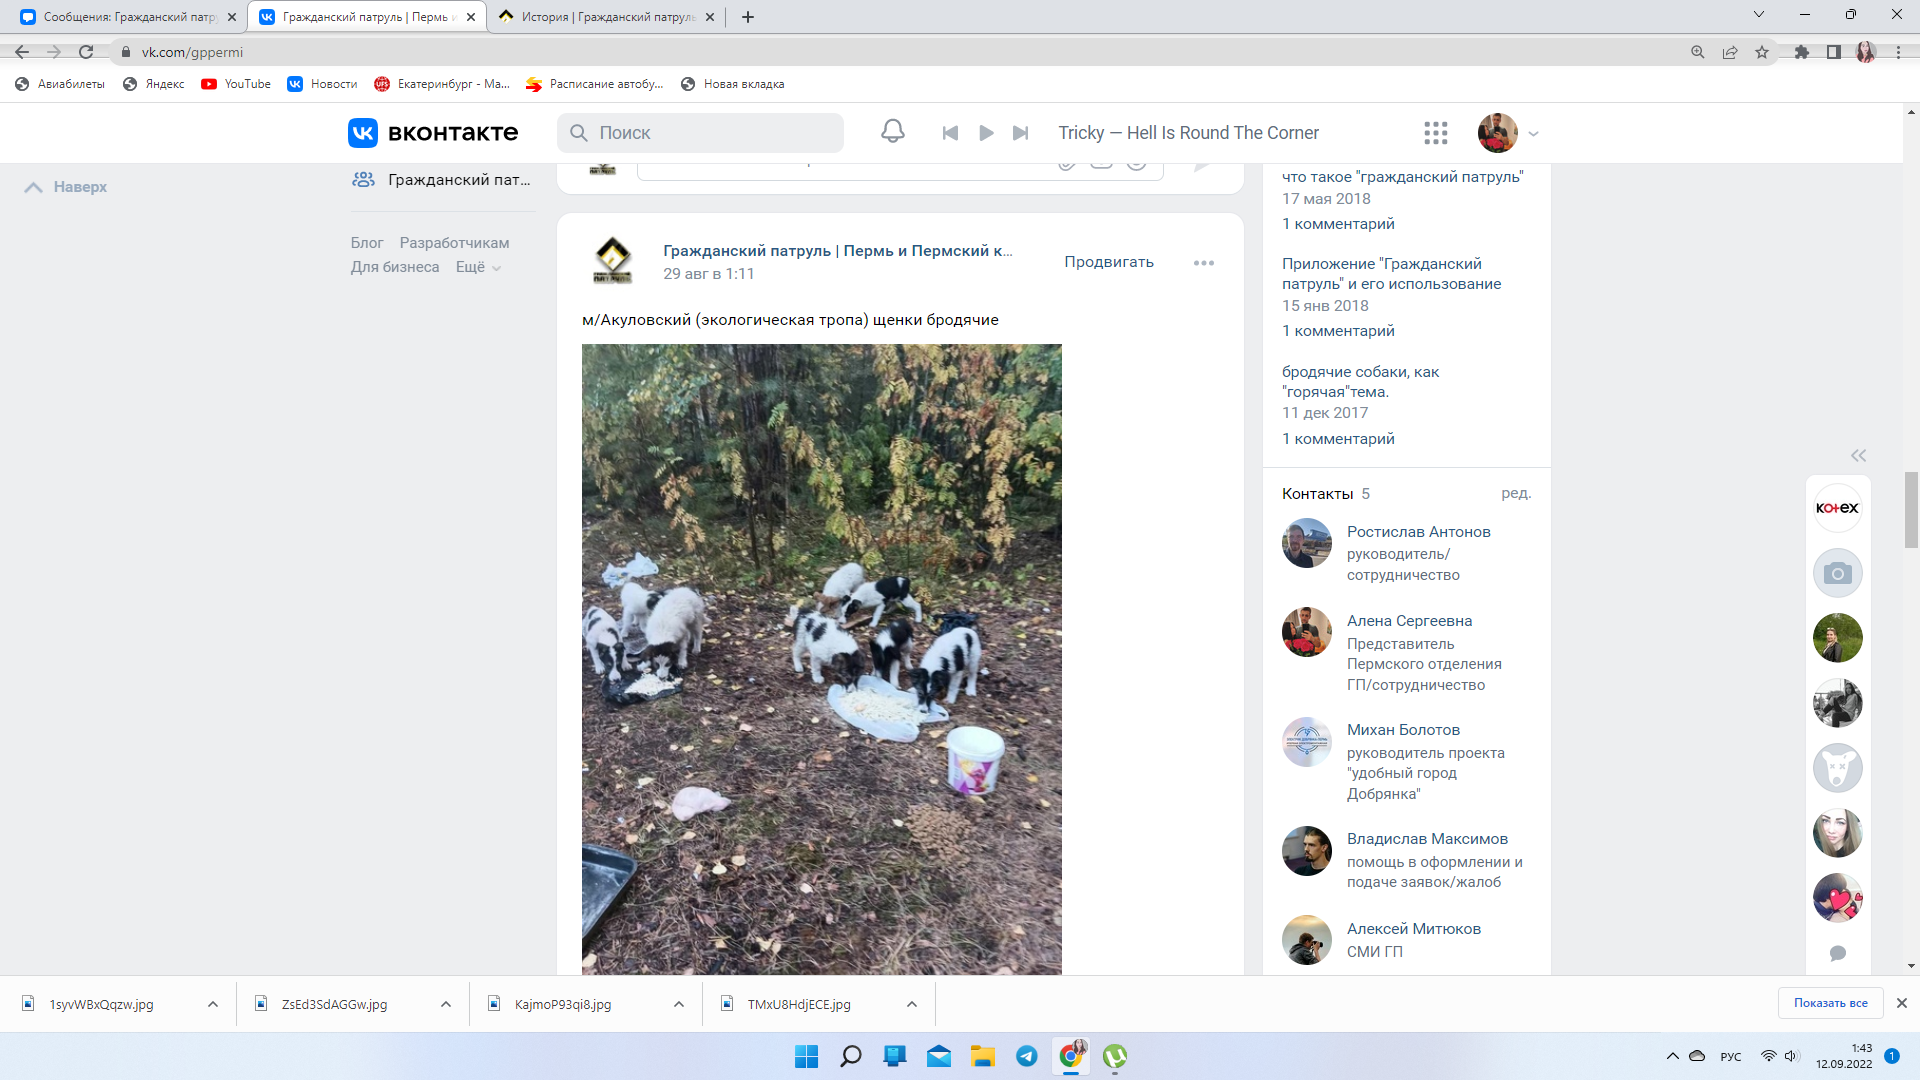Open the Блог link
Image resolution: width=1920 pixels, height=1080 pixels.
pos(367,243)
